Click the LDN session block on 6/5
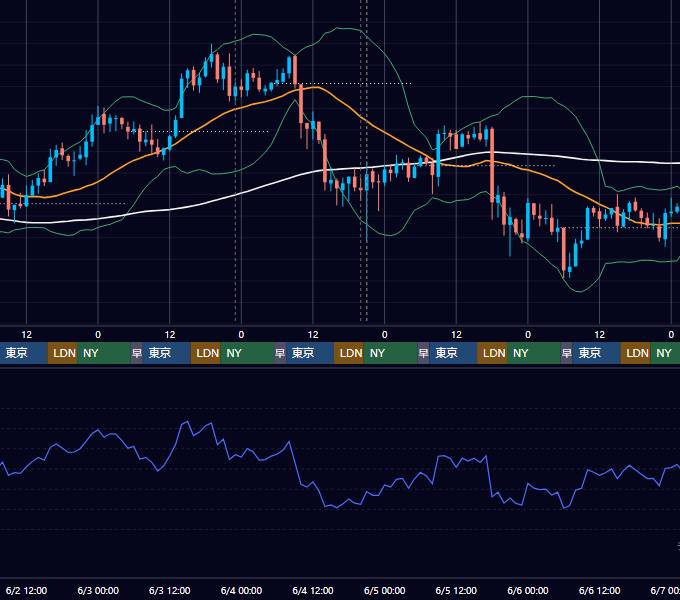The image size is (680, 600). [x=492, y=353]
